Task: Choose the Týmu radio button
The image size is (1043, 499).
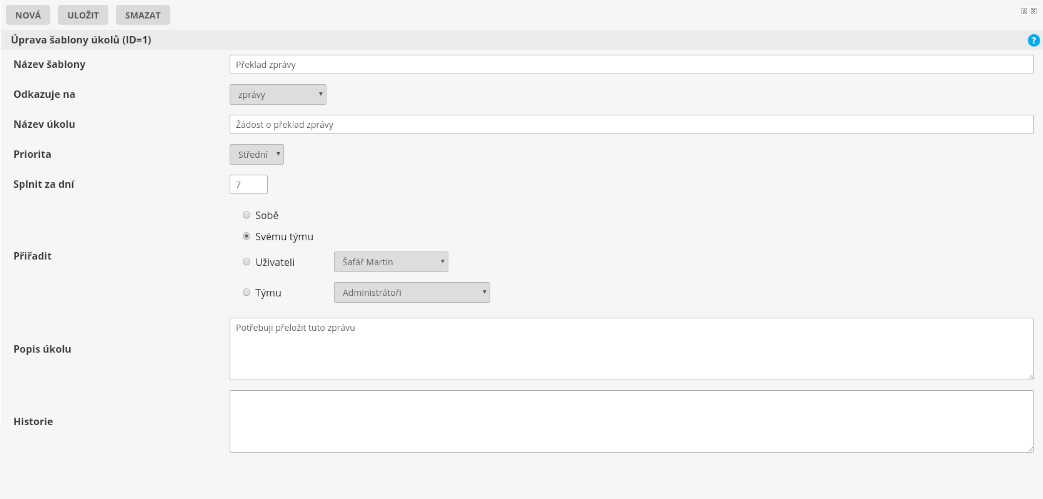Action: 246,293
